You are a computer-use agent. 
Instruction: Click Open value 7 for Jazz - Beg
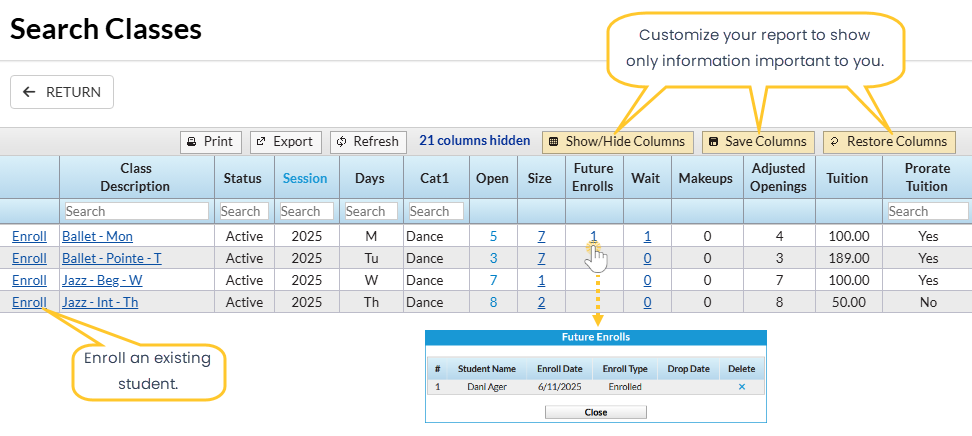pyautogui.click(x=493, y=280)
